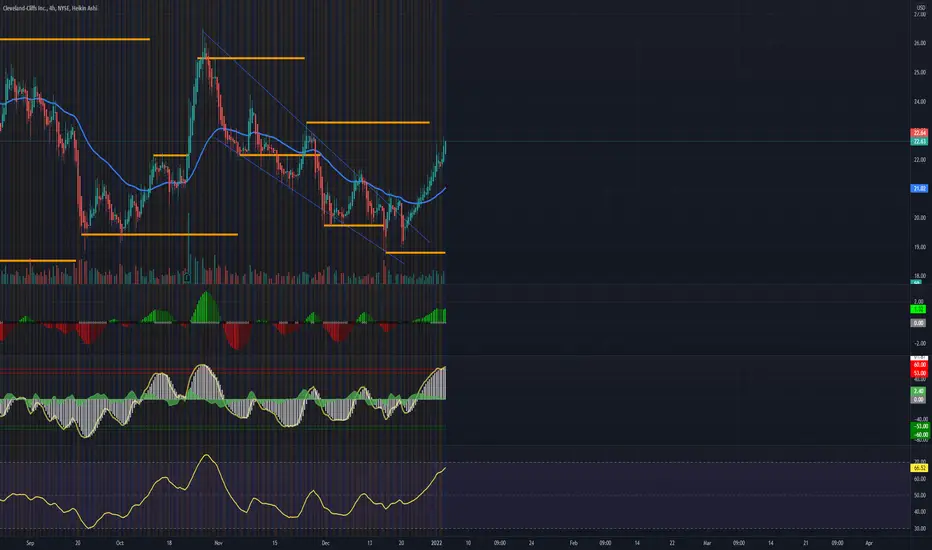Image resolution: width=932 pixels, height=550 pixels.
Task: Click the 19.00 price axis value
Action: click(920, 247)
